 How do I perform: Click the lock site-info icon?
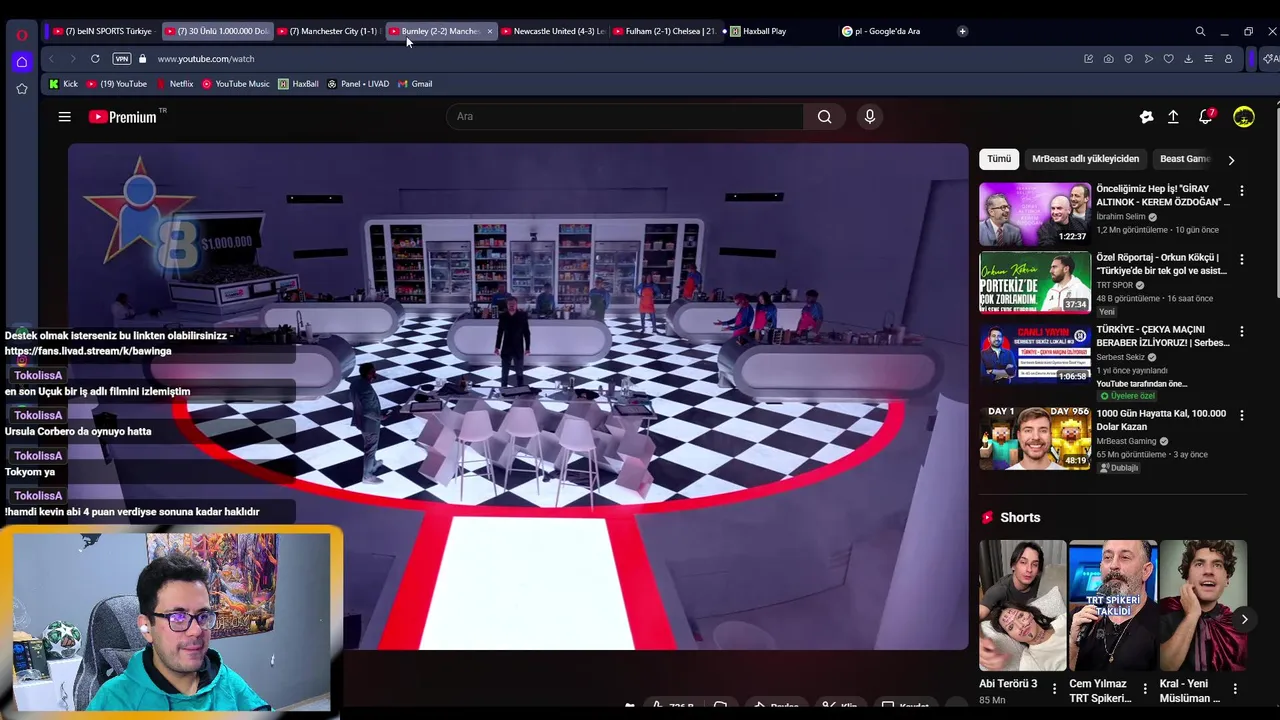(x=143, y=59)
